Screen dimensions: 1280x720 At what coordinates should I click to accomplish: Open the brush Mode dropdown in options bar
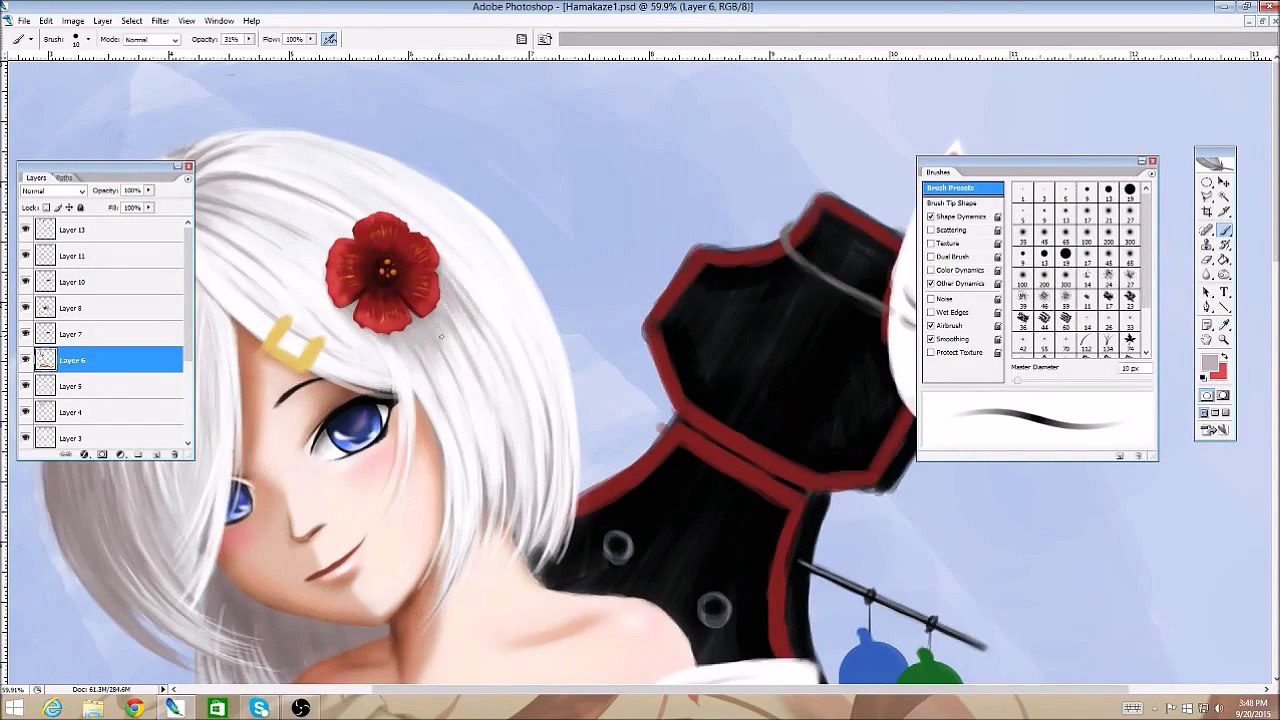point(152,39)
